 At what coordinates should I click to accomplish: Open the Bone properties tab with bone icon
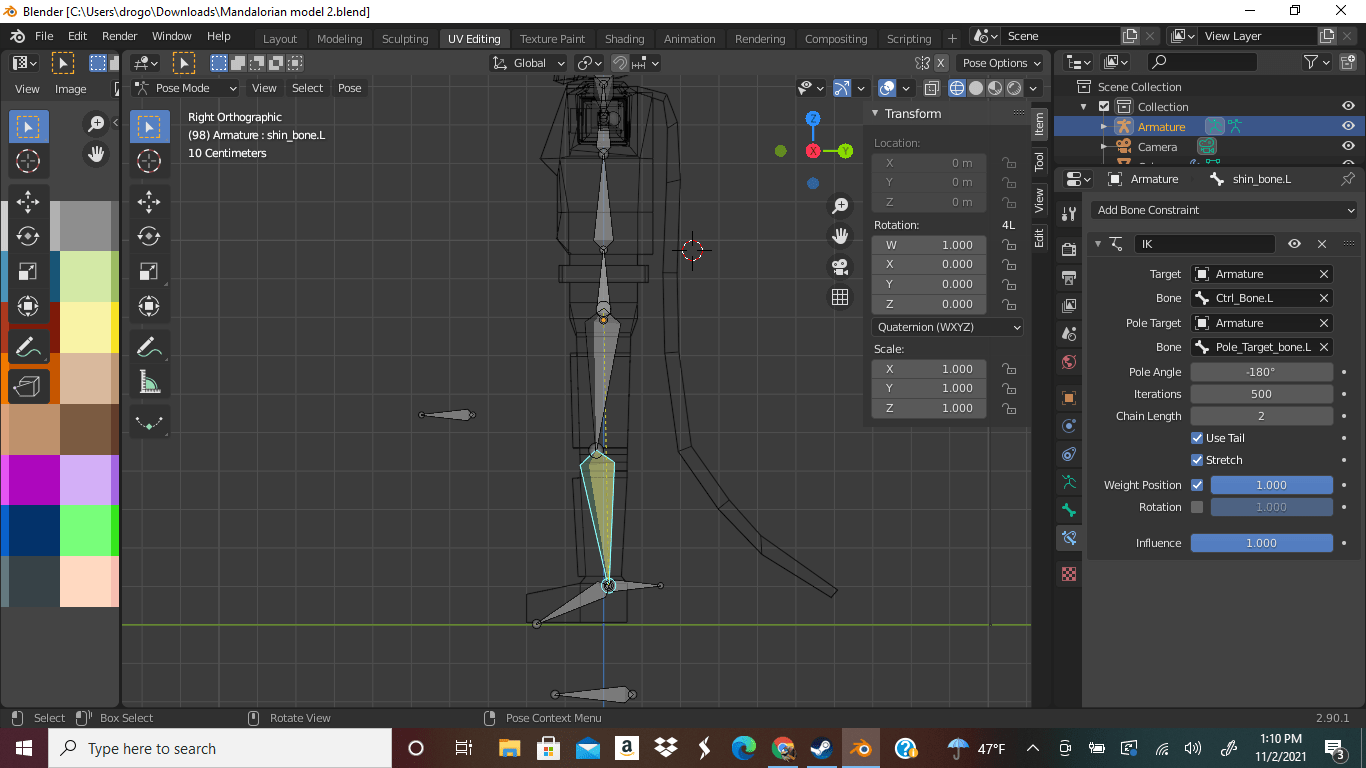(1068, 510)
